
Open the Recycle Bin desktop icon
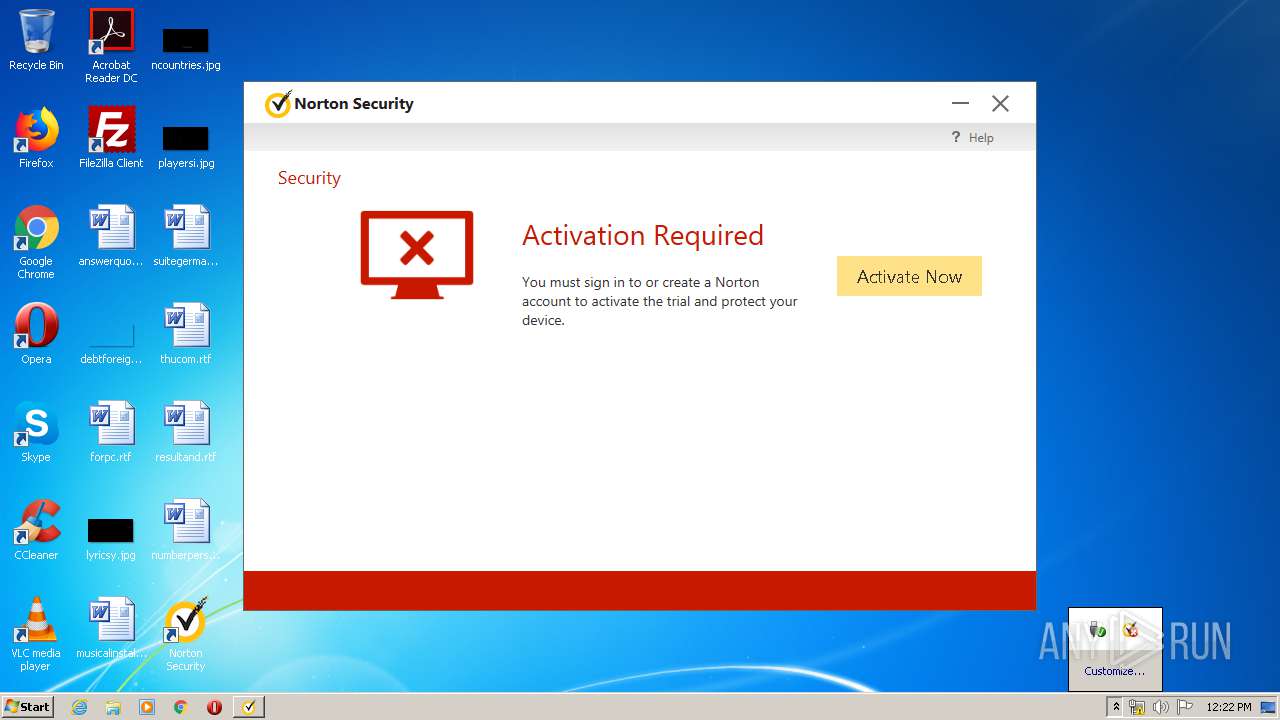[x=36, y=40]
